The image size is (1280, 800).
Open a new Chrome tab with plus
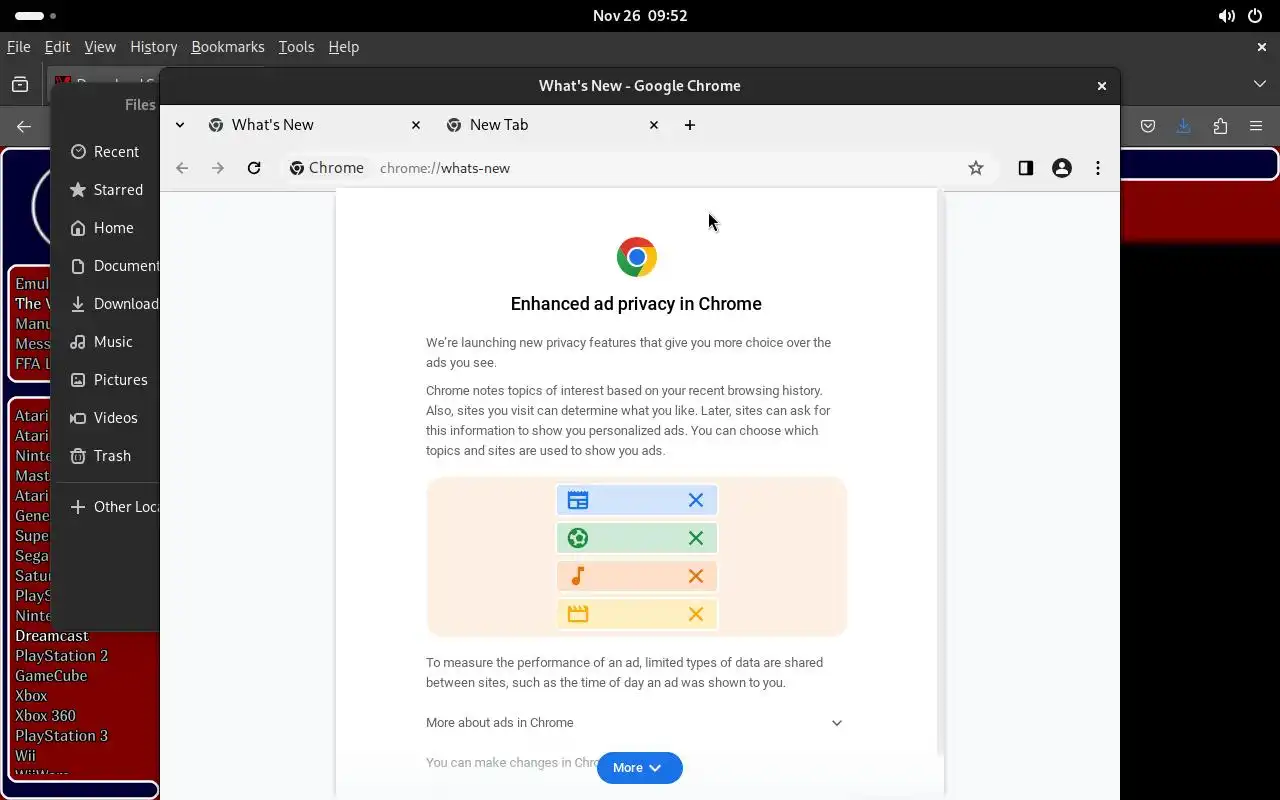pyautogui.click(x=689, y=125)
